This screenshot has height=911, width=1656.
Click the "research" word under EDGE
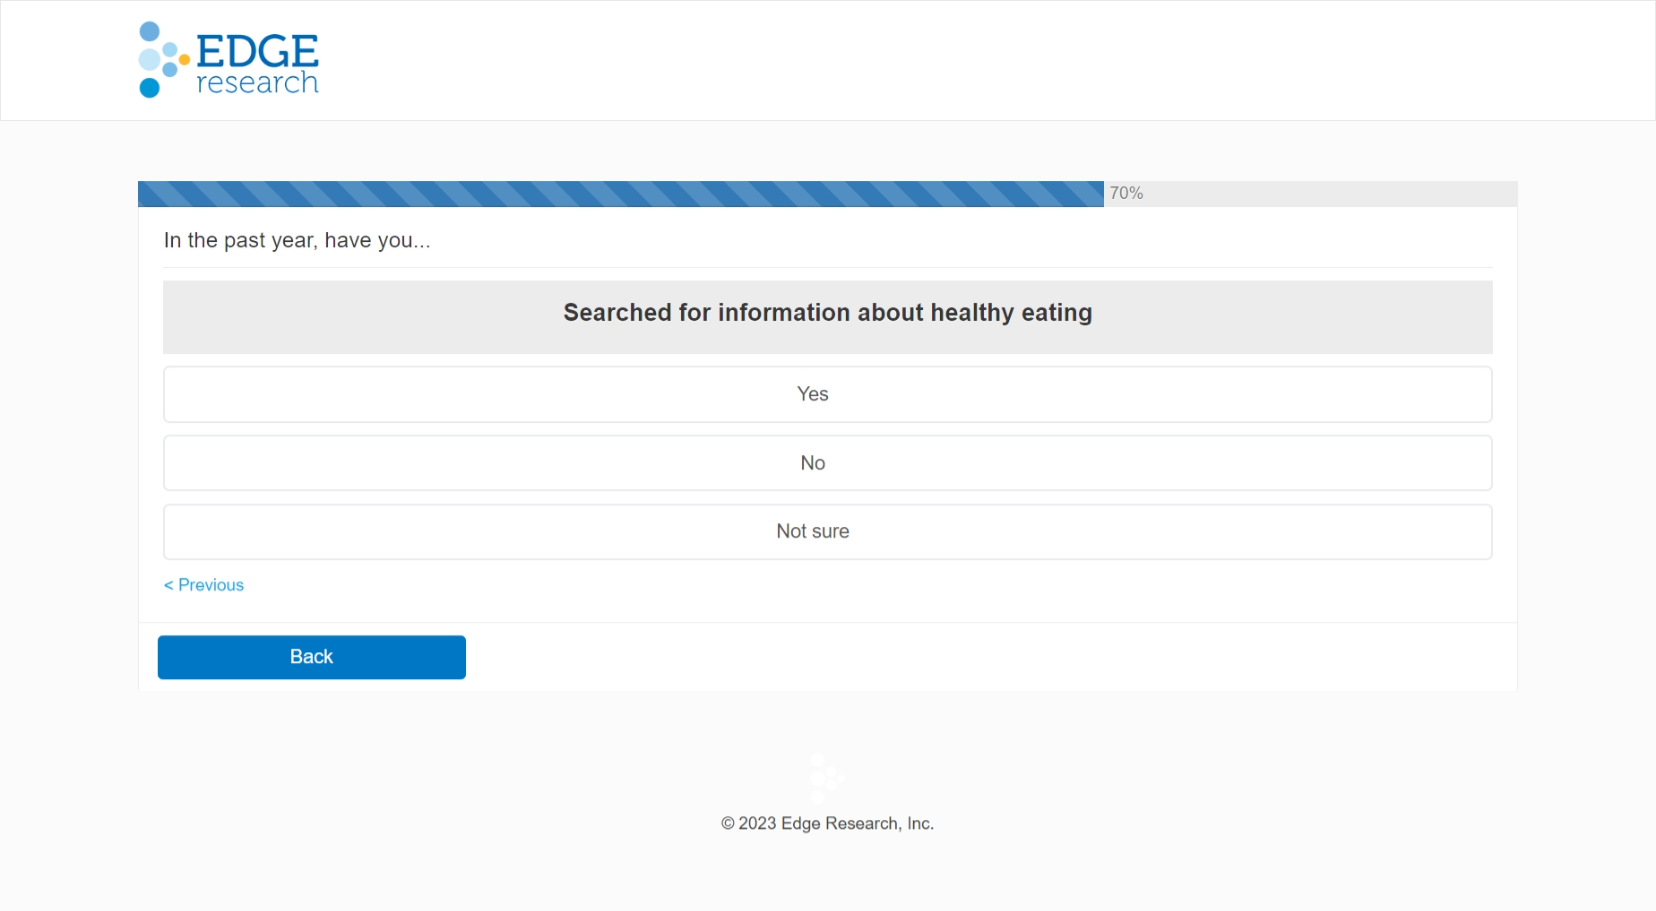coord(257,83)
